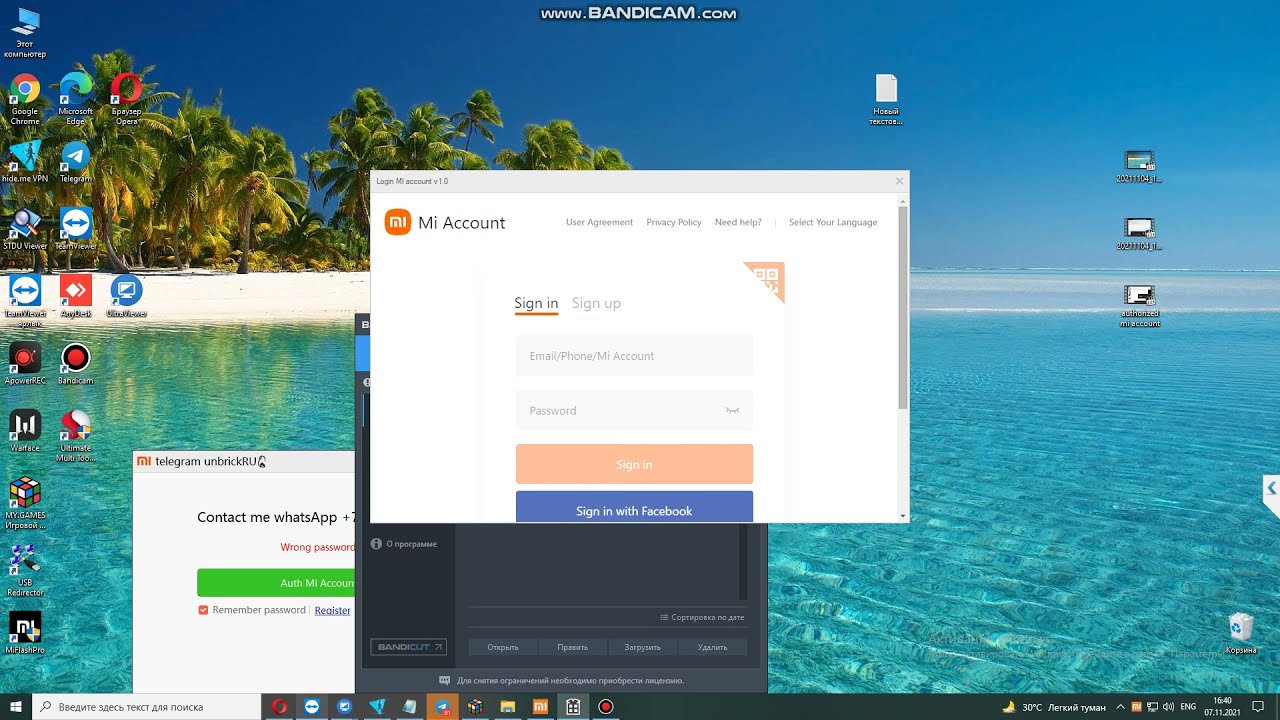Image resolution: width=1280 pixels, height=720 pixels.
Task: Close the Login Mi account window
Action: [899, 181]
